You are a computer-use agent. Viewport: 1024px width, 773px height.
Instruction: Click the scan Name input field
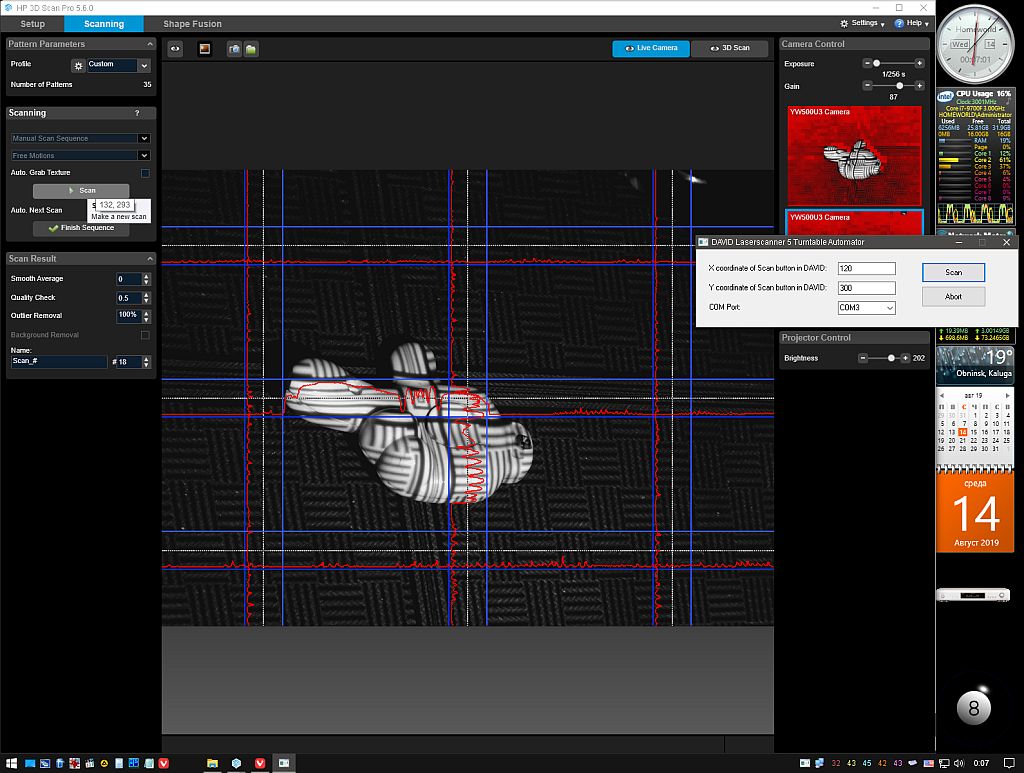pos(58,362)
